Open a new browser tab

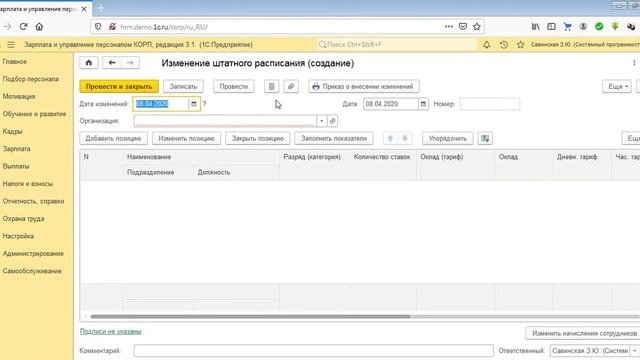coord(101,8)
